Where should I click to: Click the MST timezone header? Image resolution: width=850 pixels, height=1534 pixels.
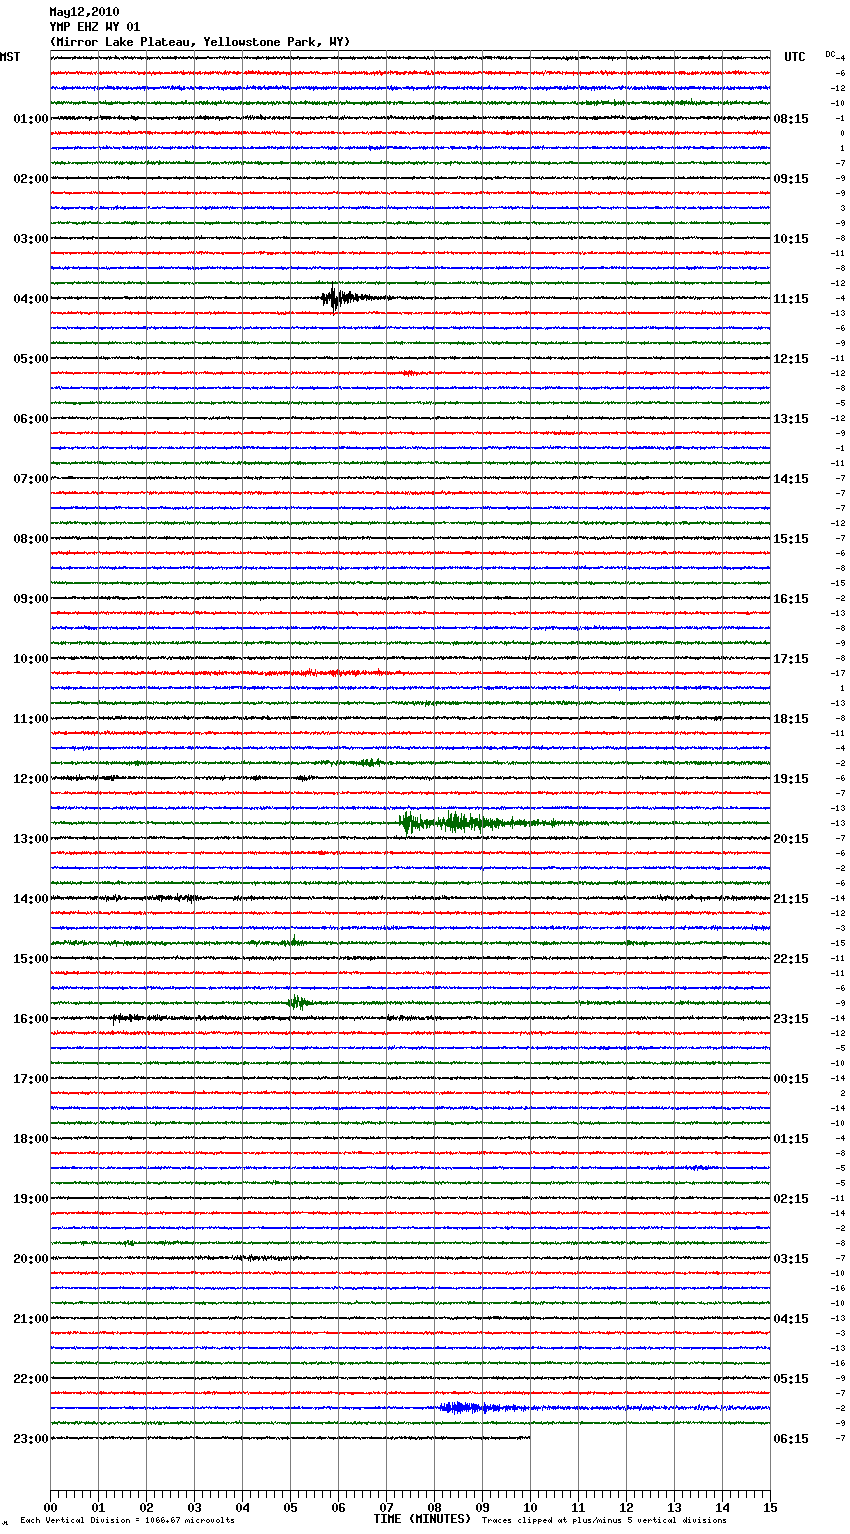click(x=10, y=57)
